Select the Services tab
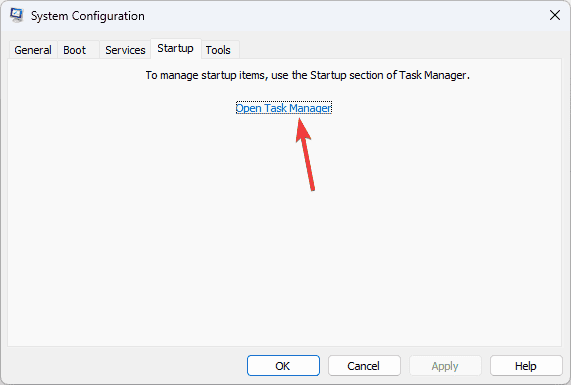 coord(125,50)
